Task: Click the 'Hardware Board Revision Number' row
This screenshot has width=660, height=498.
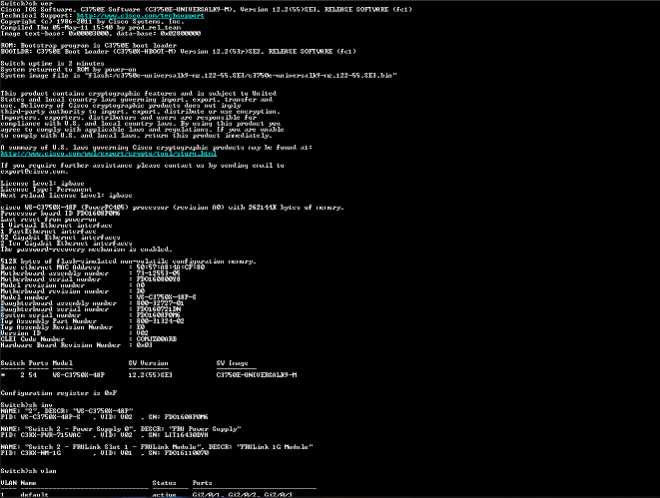Action: click(x=77, y=345)
